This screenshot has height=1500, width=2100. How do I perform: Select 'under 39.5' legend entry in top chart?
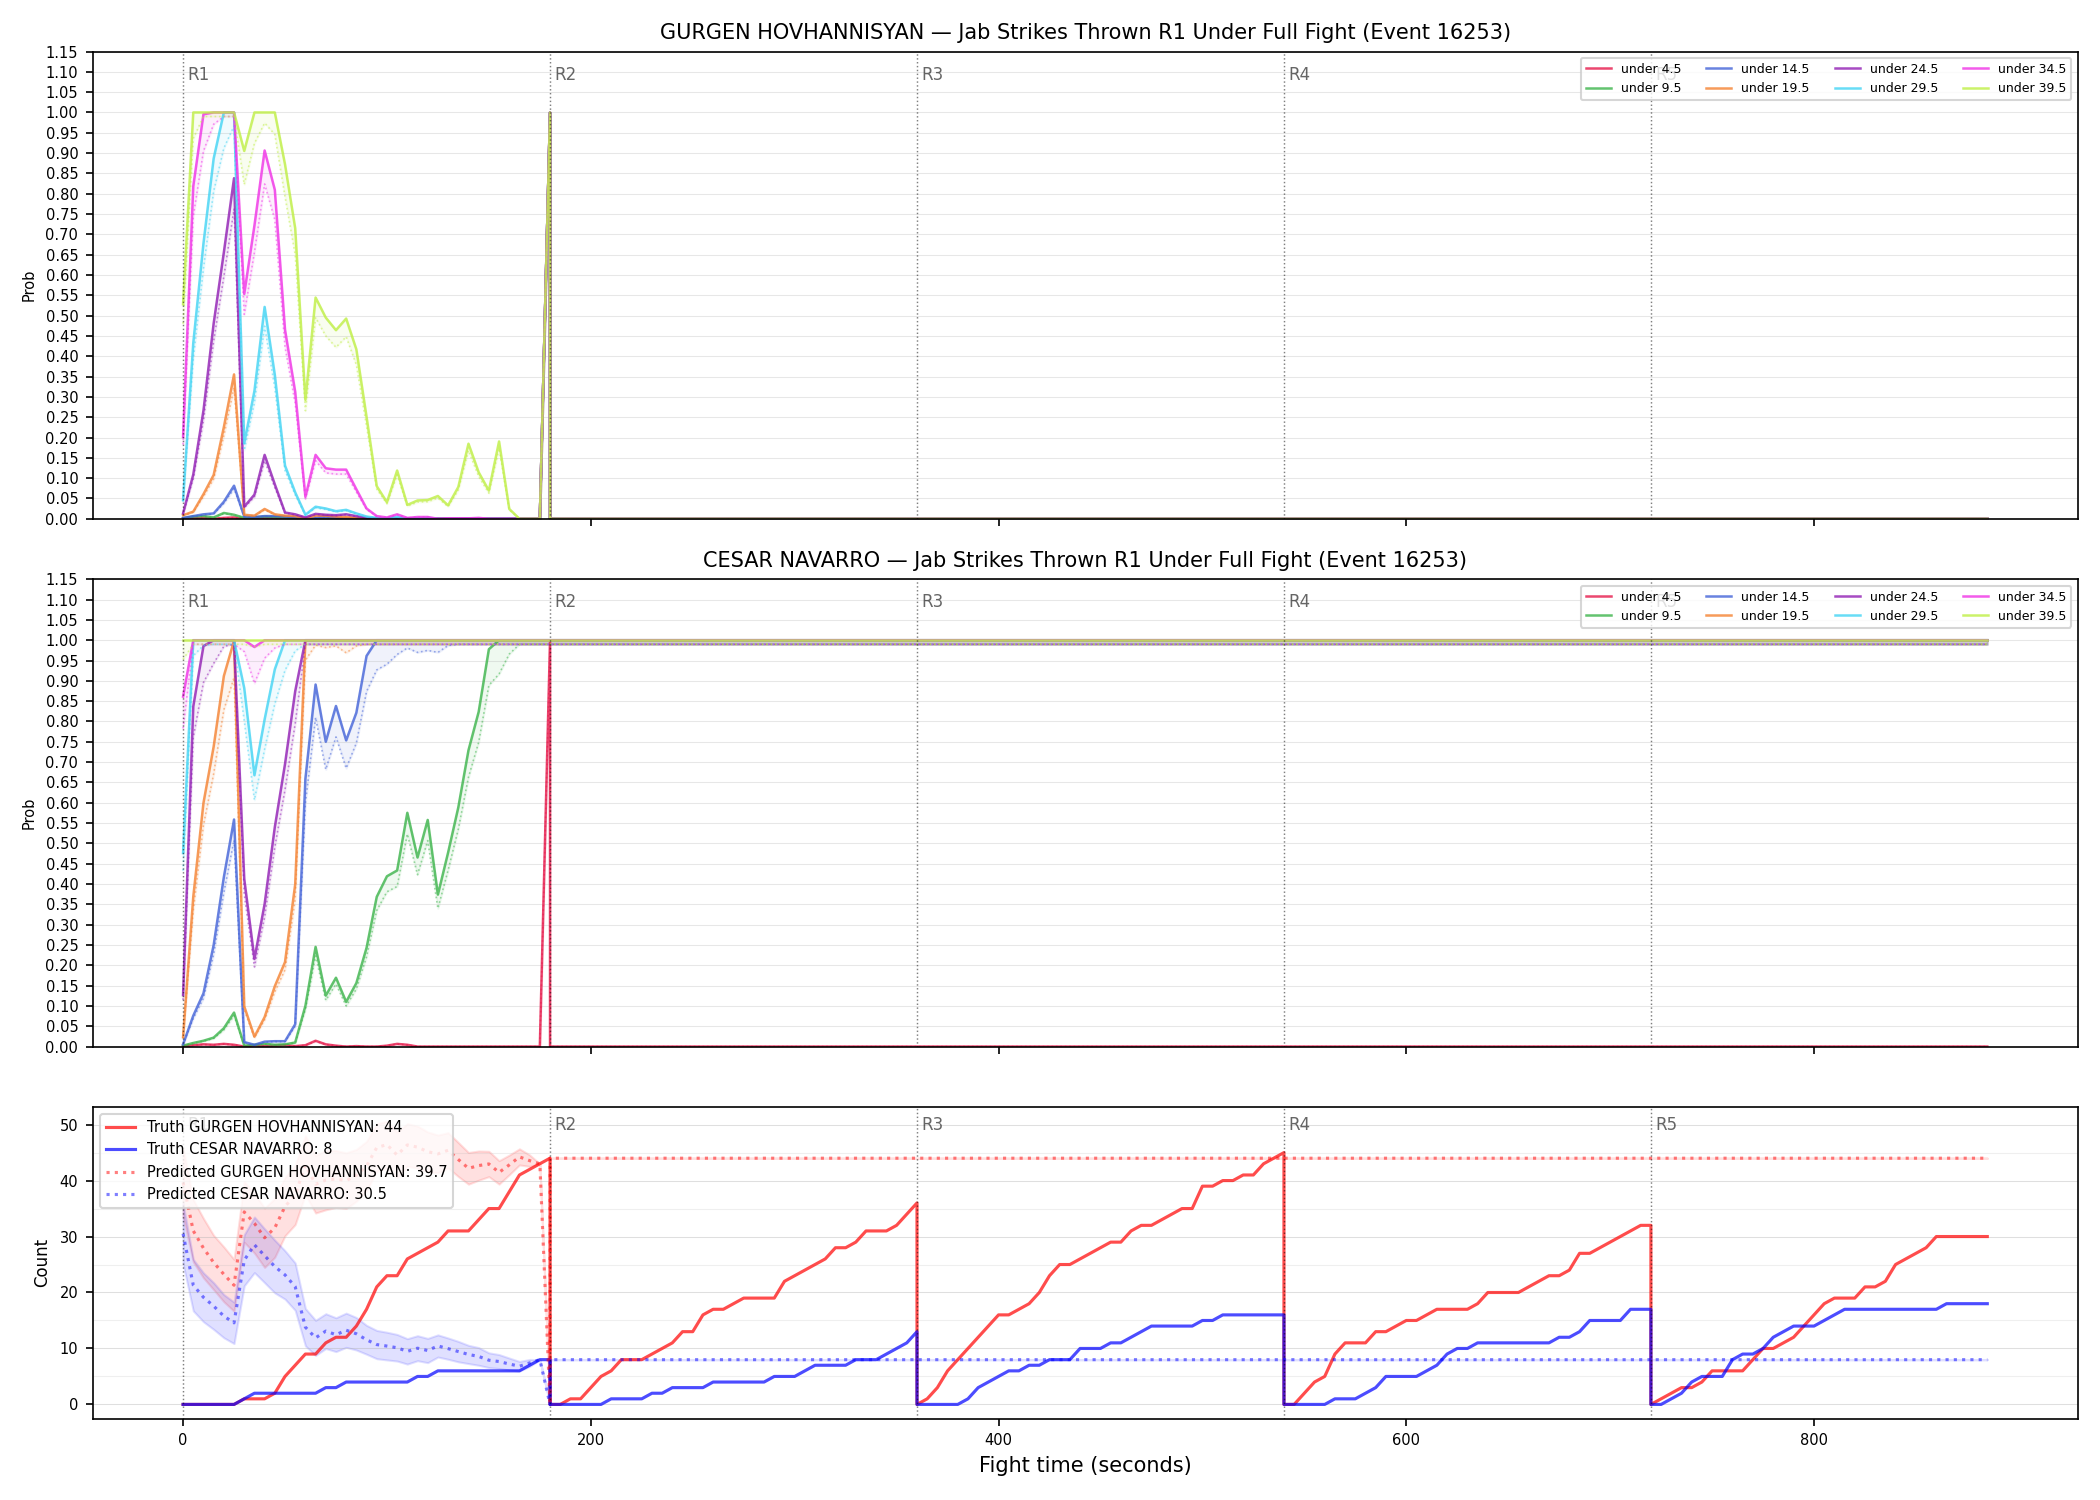click(x=2015, y=88)
